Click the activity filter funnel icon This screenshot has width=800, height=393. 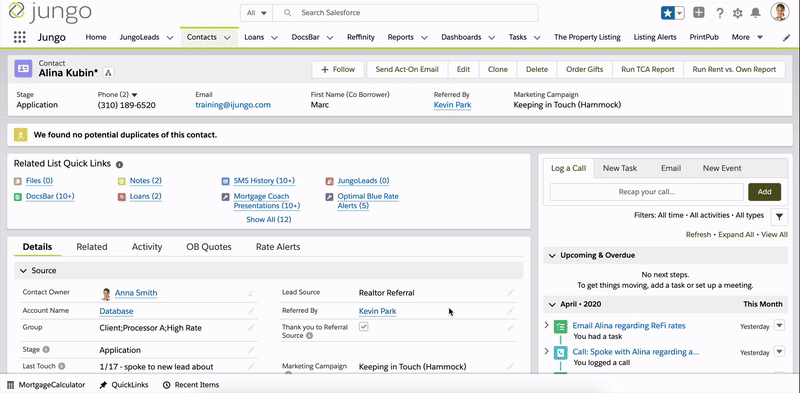779,216
